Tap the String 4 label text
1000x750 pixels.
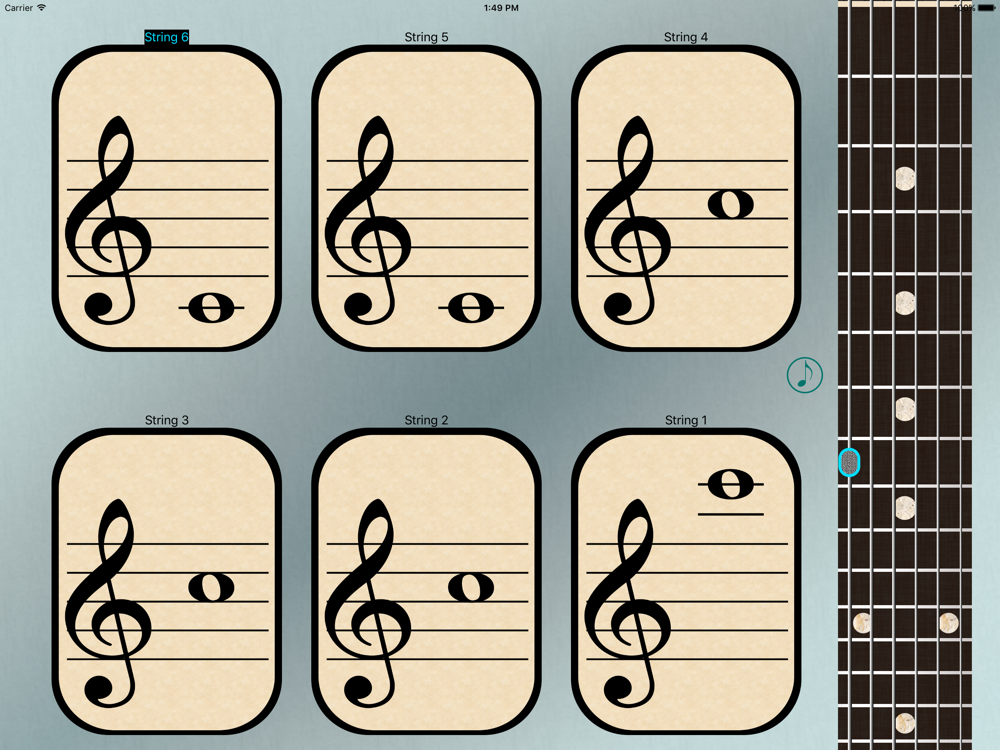click(x=686, y=37)
